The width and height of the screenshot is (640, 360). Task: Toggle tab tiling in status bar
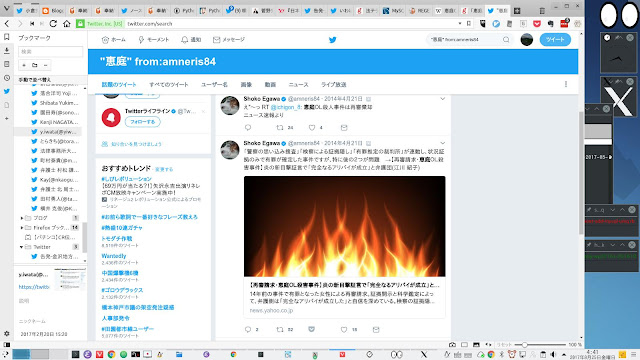coord(464,344)
